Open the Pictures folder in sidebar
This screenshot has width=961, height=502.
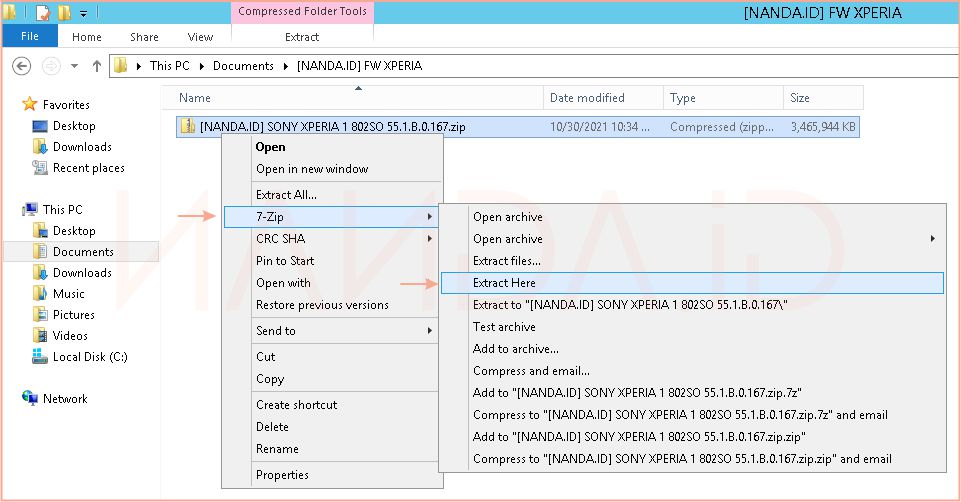click(x=73, y=315)
